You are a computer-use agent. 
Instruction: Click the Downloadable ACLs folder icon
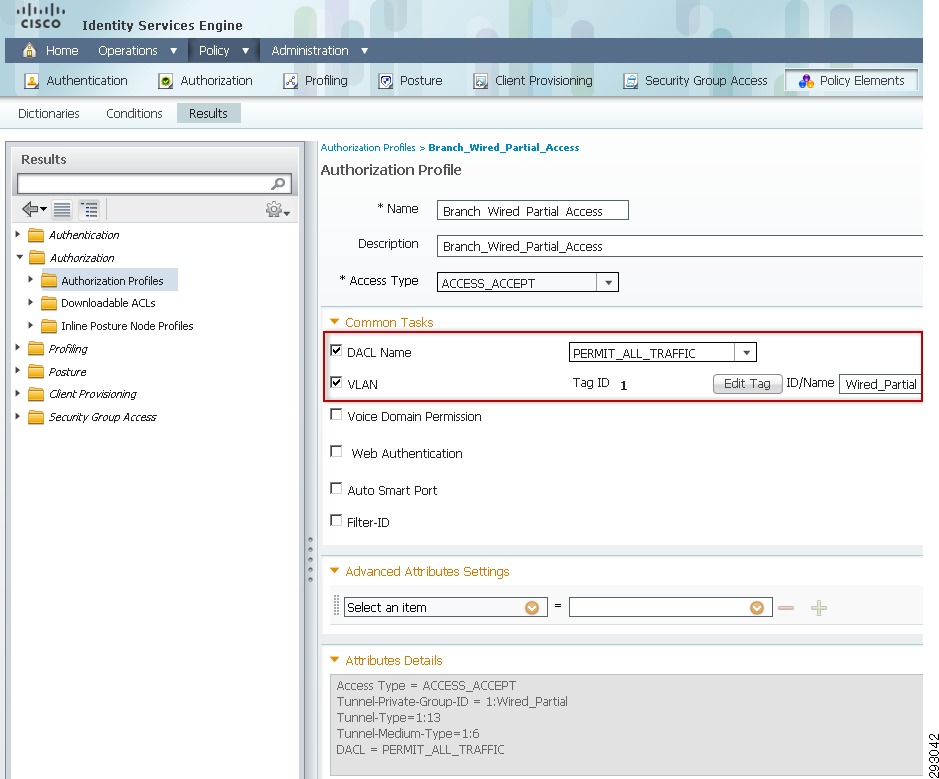pyautogui.click(x=49, y=303)
